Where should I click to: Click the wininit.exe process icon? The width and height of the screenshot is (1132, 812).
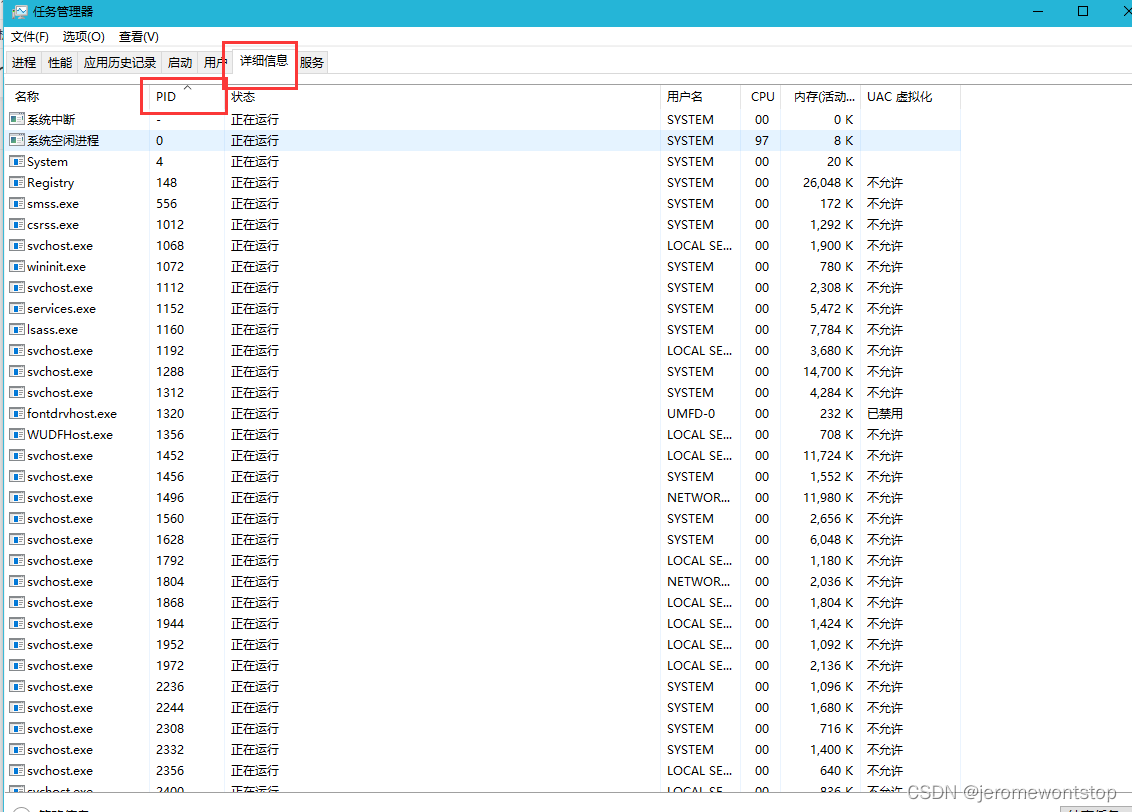[x=15, y=266]
